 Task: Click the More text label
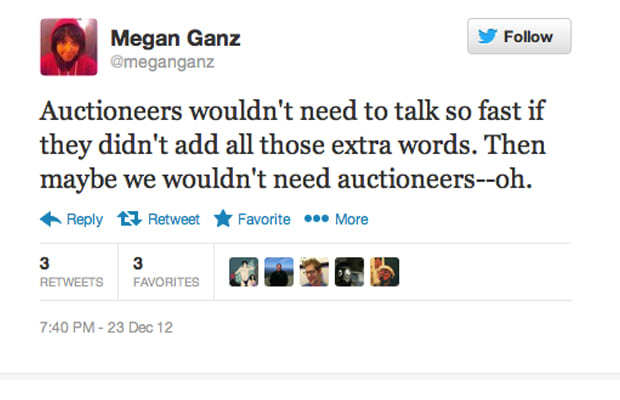[x=352, y=219]
